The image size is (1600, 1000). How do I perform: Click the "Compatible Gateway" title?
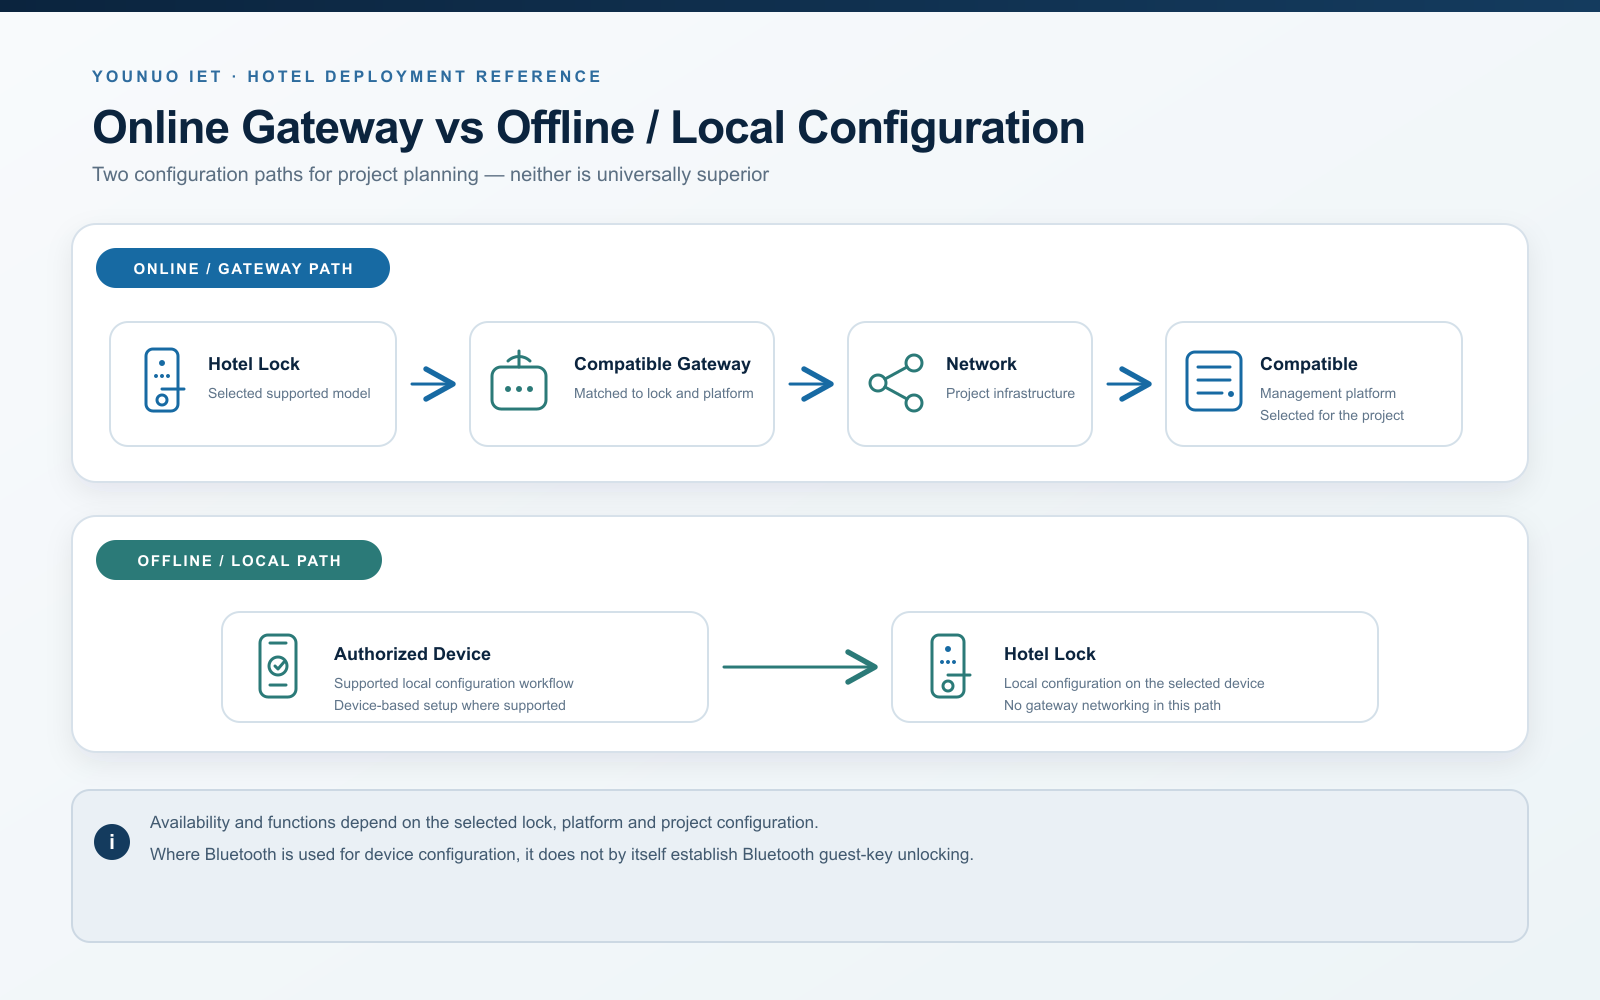(x=662, y=364)
